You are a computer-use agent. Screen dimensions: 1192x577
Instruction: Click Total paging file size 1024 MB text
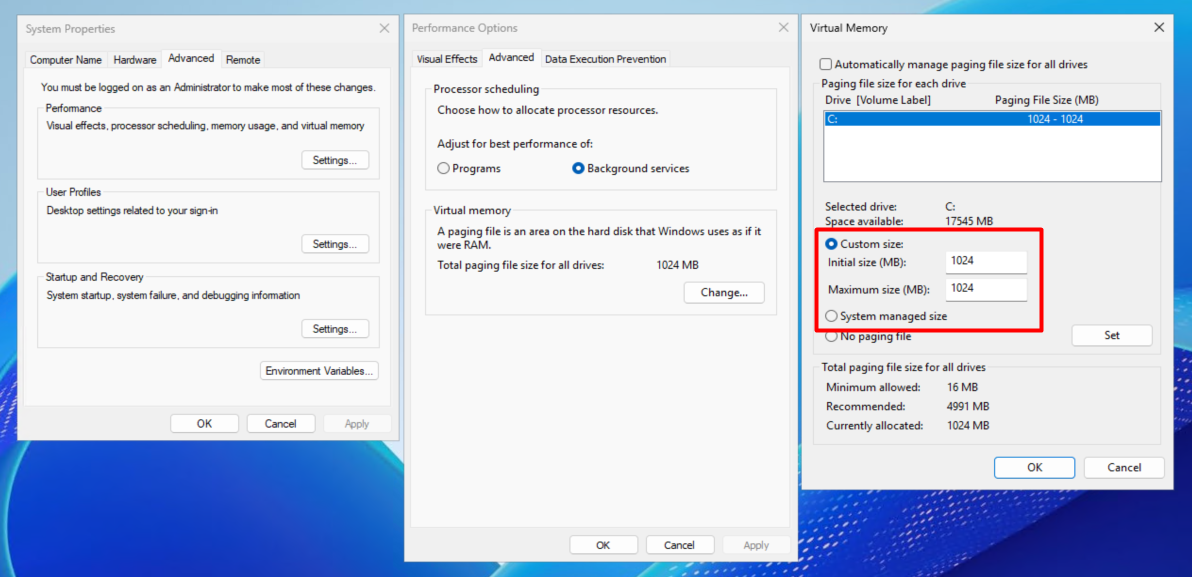point(677,265)
